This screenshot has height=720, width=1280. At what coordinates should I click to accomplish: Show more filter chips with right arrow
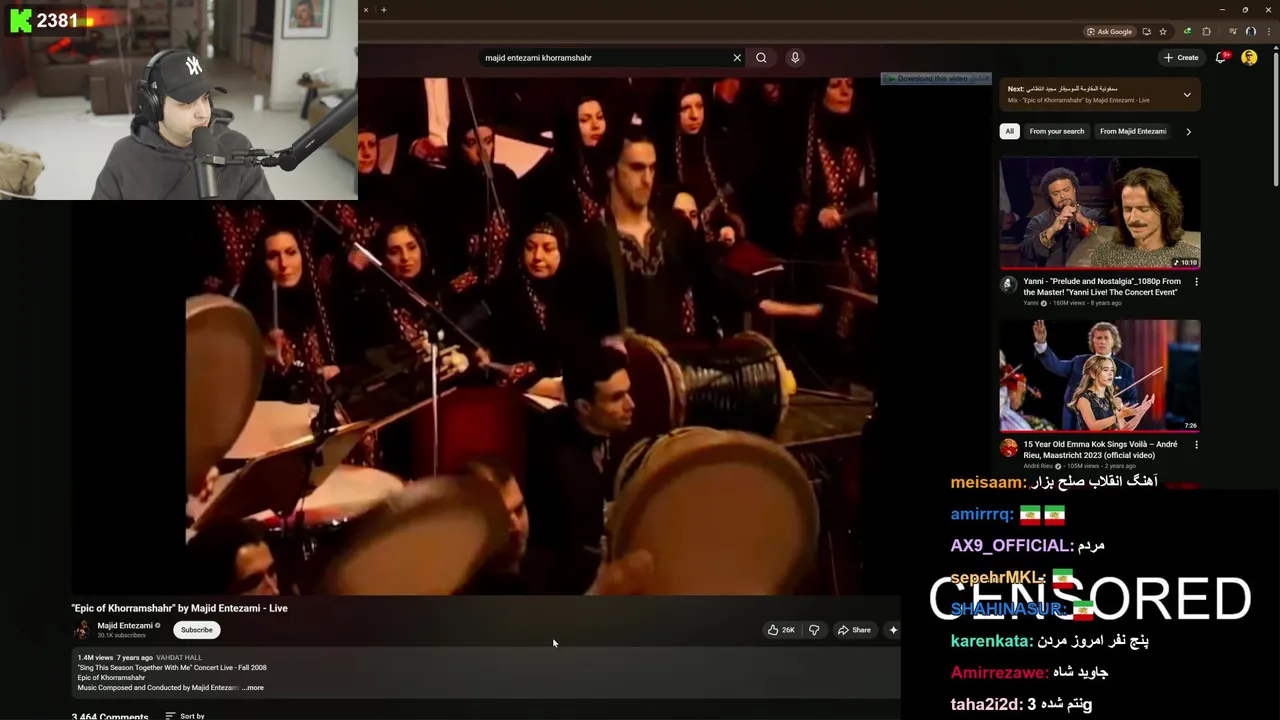coord(1188,131)
